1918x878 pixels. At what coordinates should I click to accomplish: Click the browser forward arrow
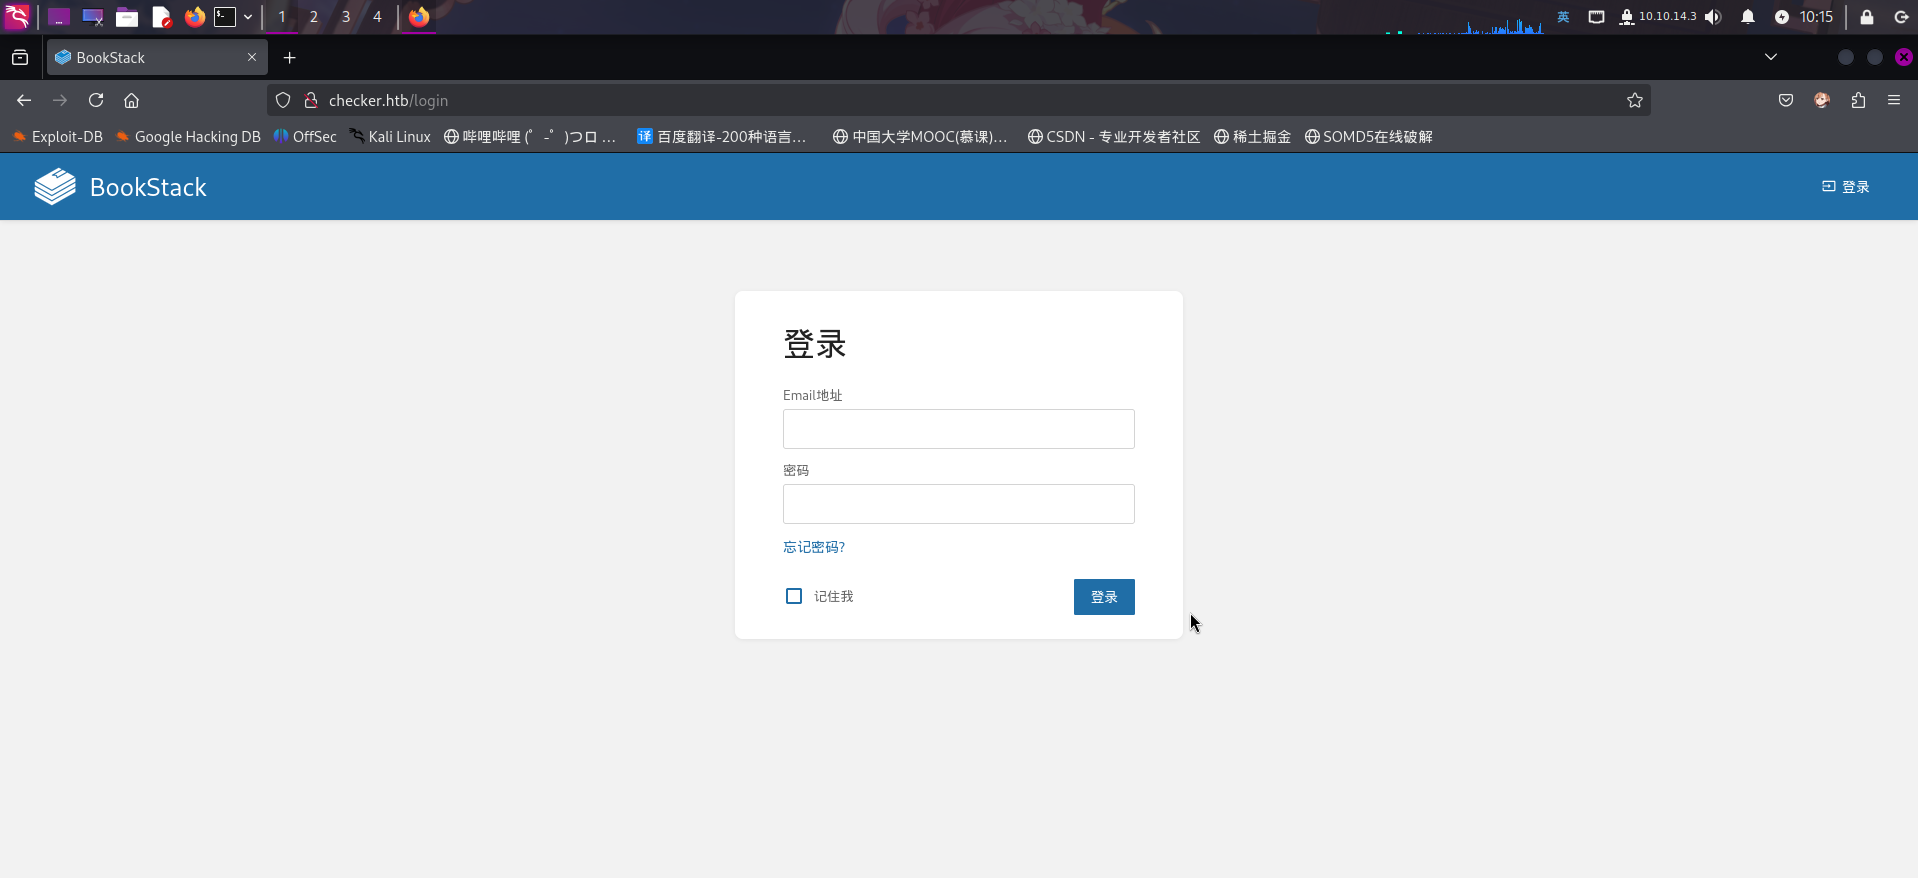(x=60, y=100)
